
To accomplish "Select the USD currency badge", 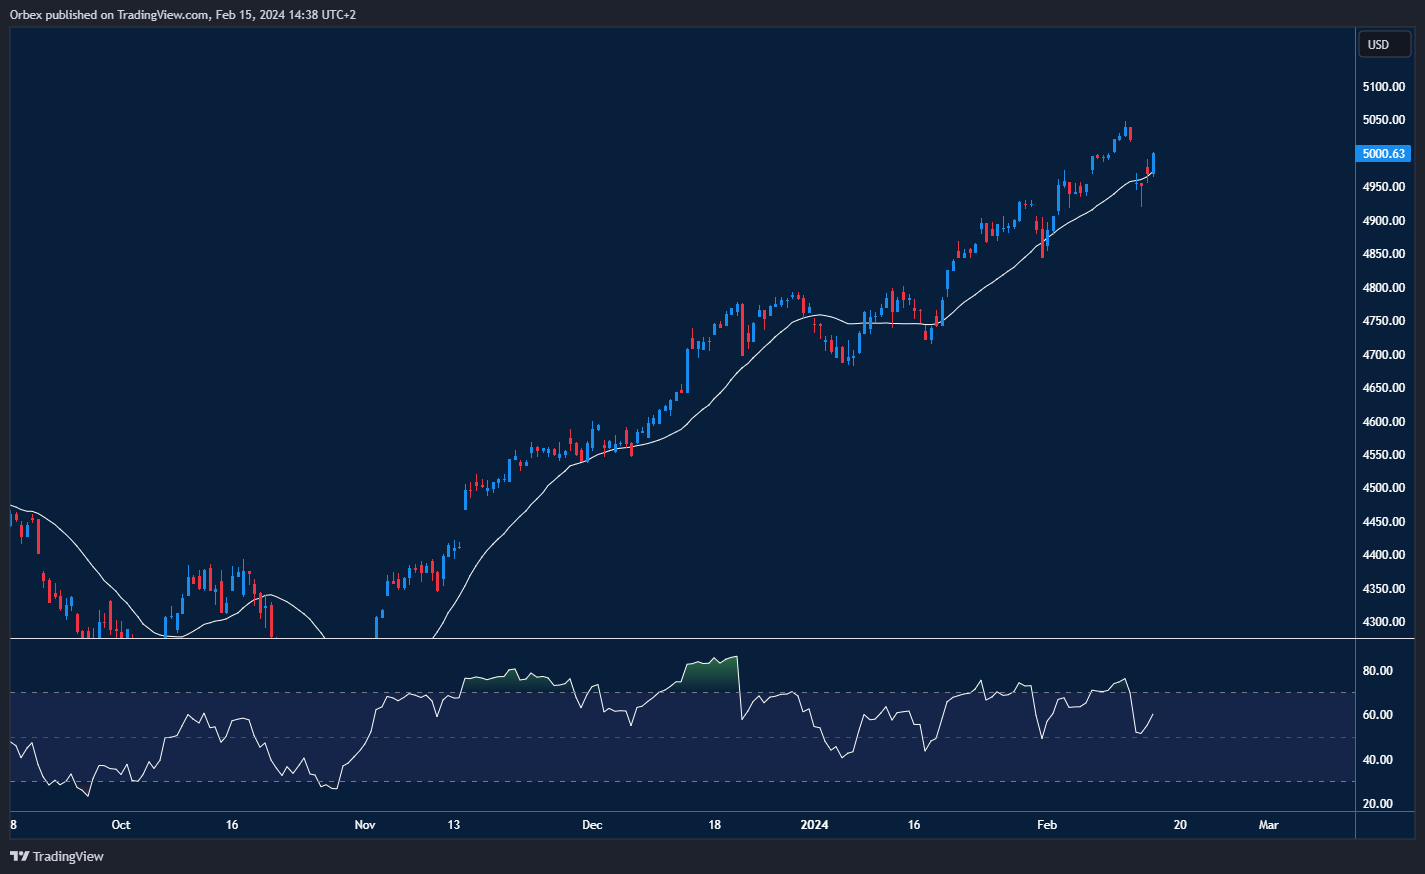I will (x=1384, y=44).
